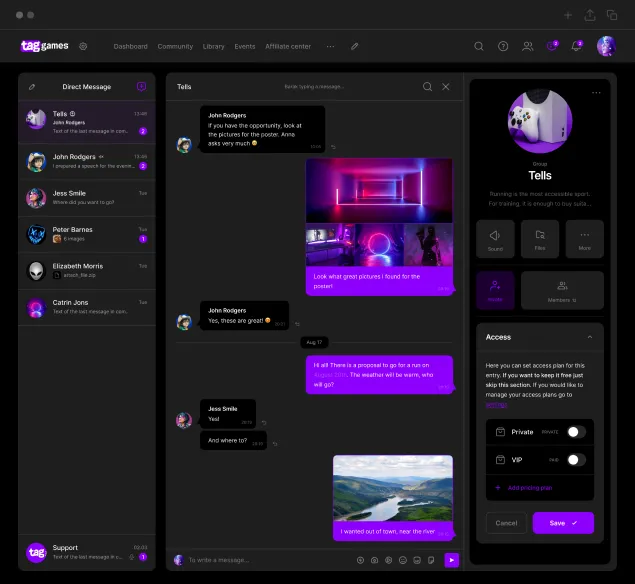This screenshot has height=584, width=635.
Task: Enable the VIP access plan switch
Action: 575,460
